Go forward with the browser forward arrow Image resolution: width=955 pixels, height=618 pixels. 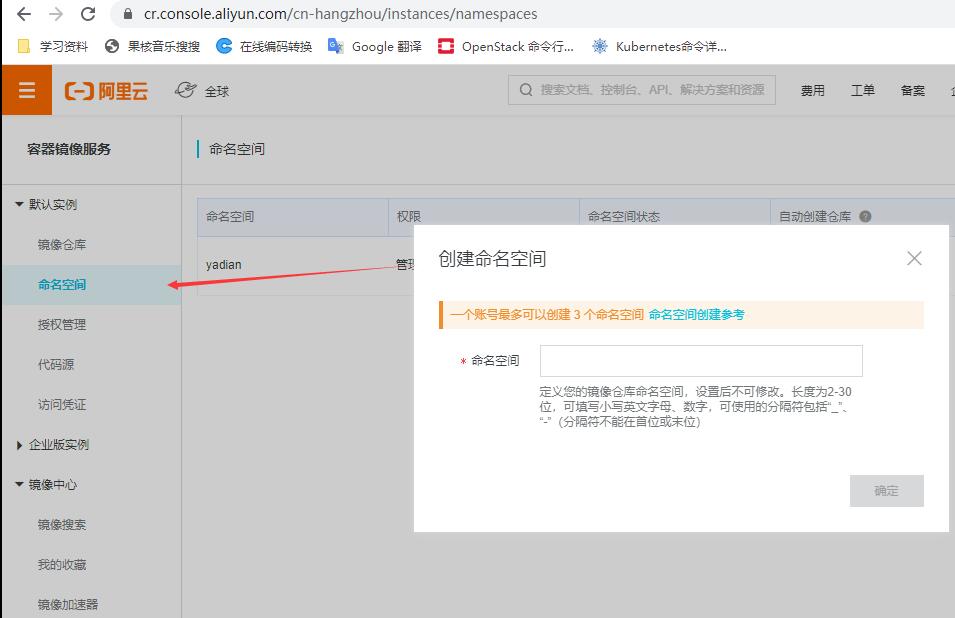[56, 13]
